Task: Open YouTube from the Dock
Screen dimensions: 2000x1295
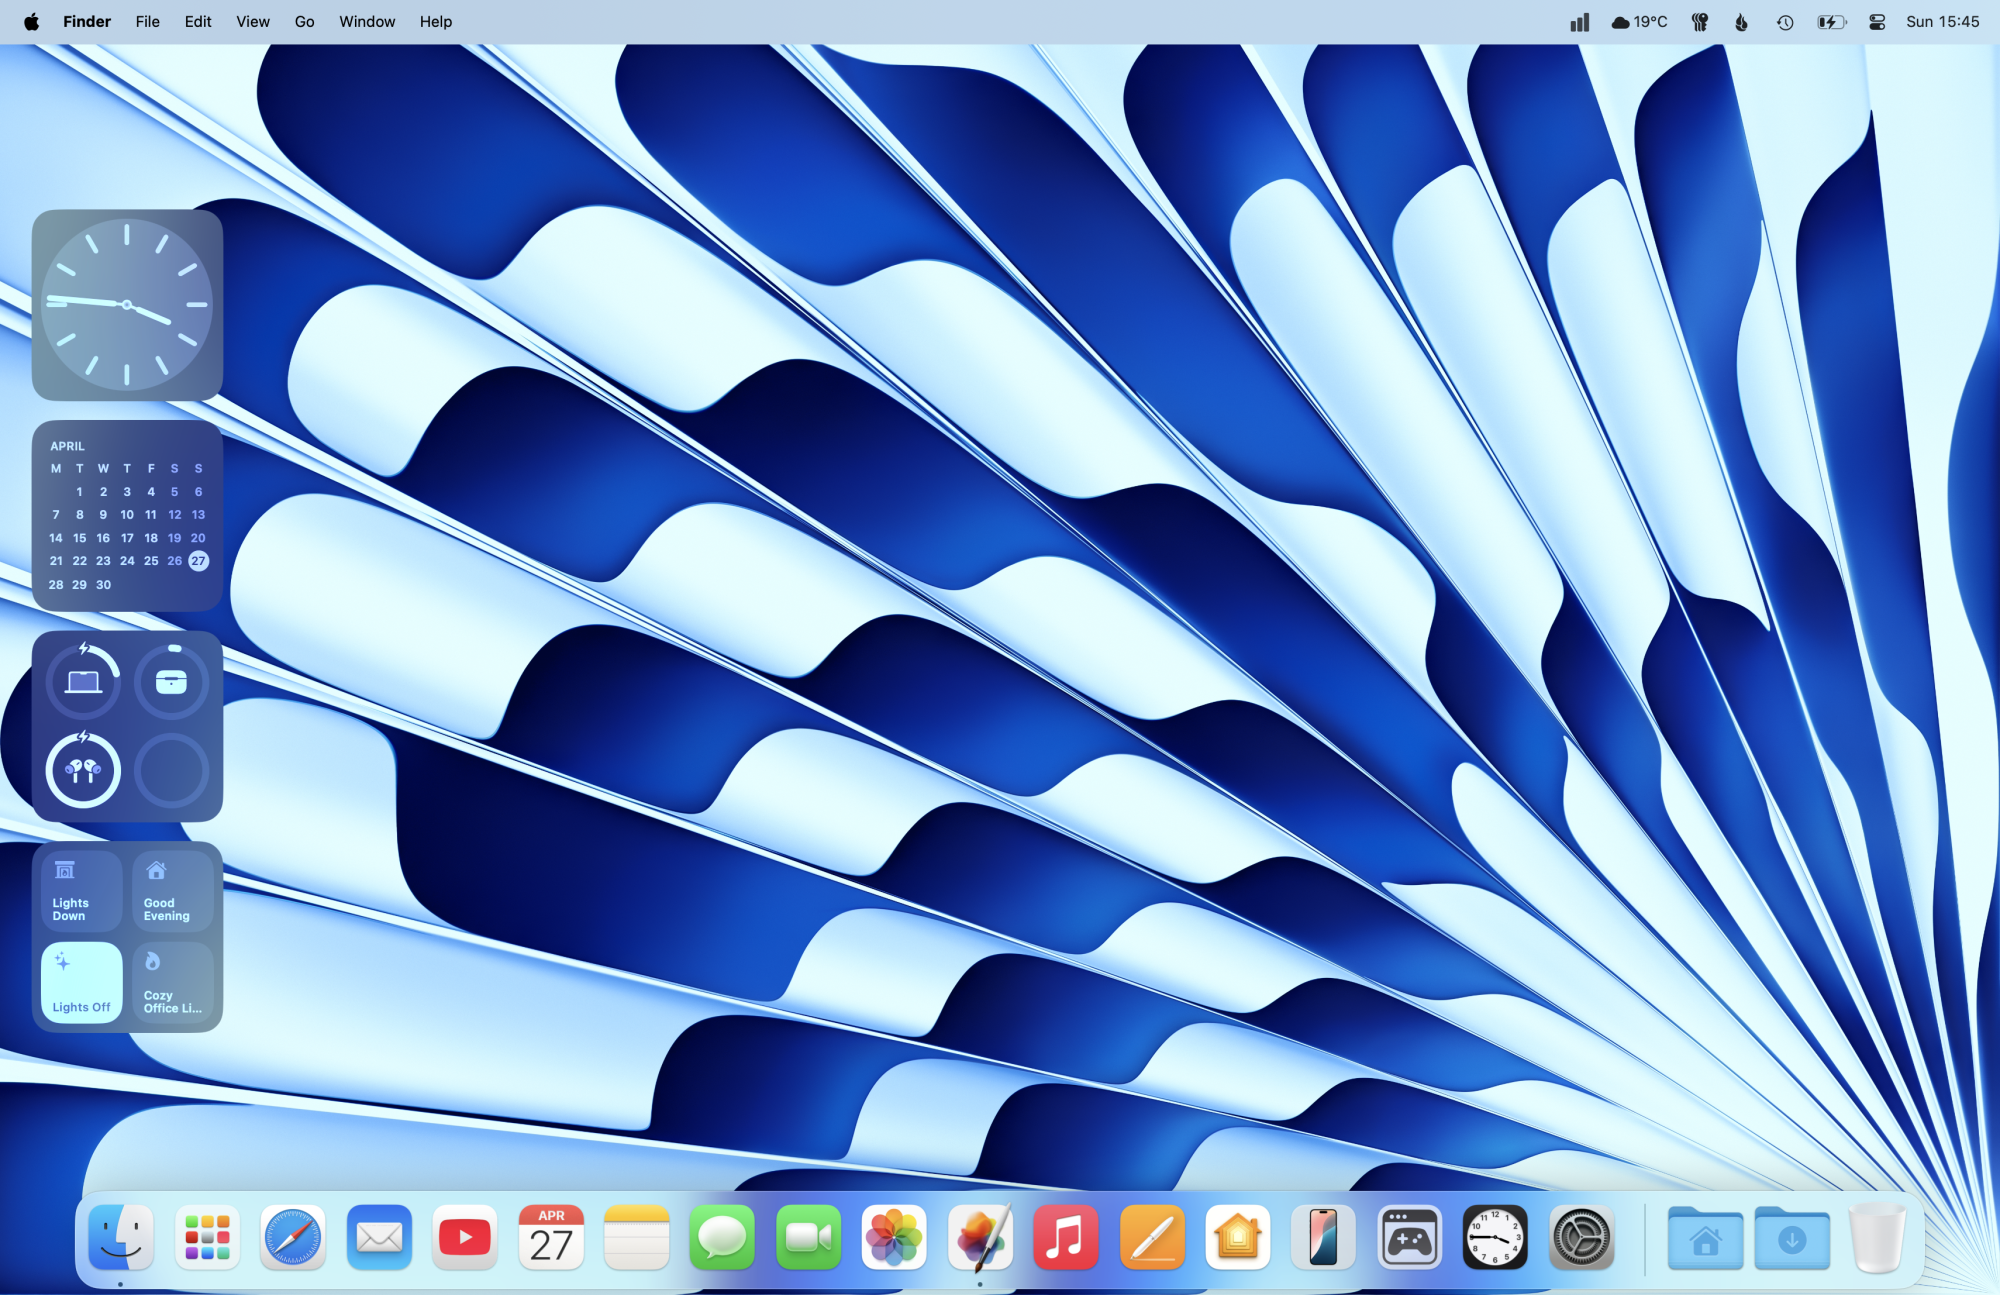Action: pyautogui.click(x=465, y=1238)
